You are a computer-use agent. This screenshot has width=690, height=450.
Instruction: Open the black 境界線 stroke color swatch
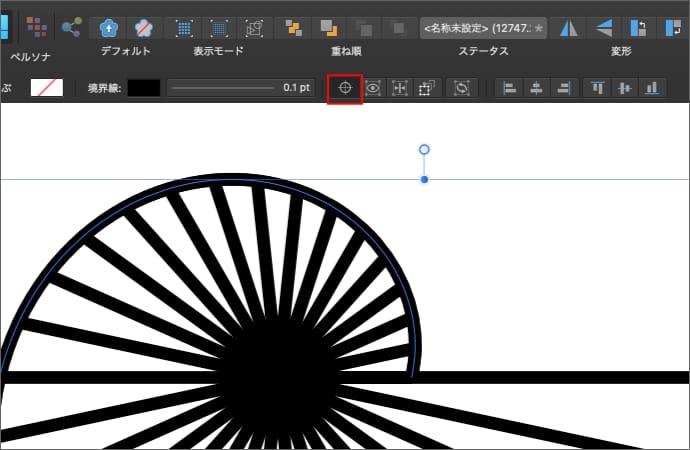(144, 88)
